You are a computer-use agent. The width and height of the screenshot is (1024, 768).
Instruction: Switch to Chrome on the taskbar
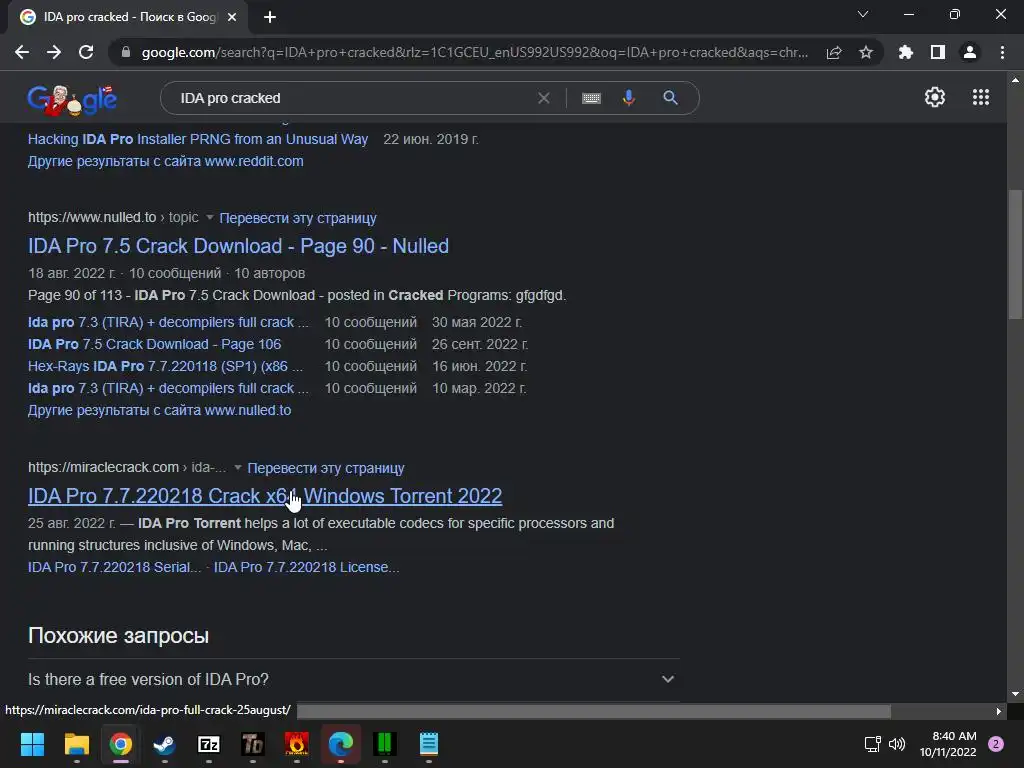point(121,744)
